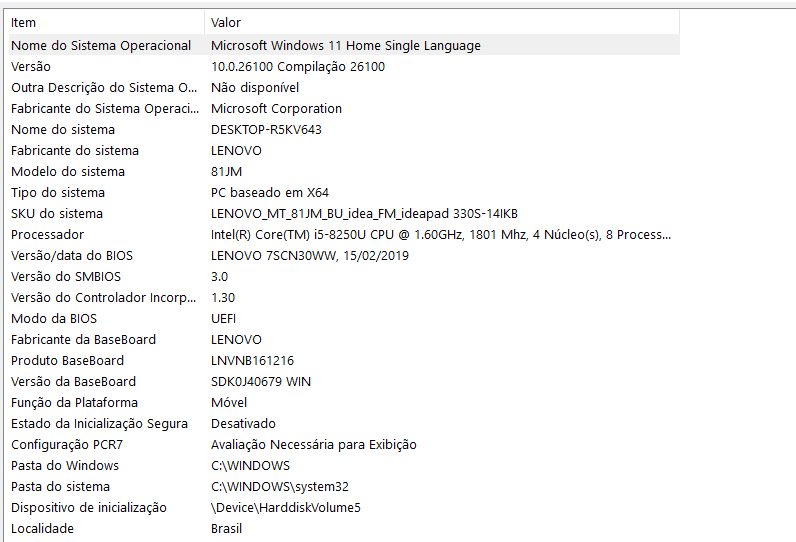Select the 'Fabricante da BaseBoard' row
Image resolution: width=796 pixels, height=542 pixels.
(344, 340)
